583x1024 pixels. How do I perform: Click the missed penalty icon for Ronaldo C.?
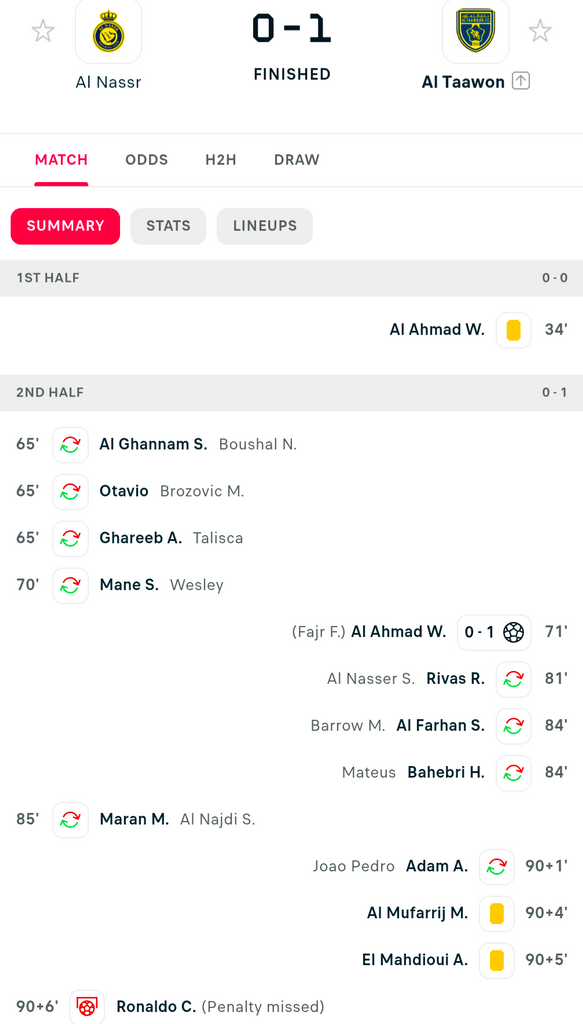coord(87,1006)
